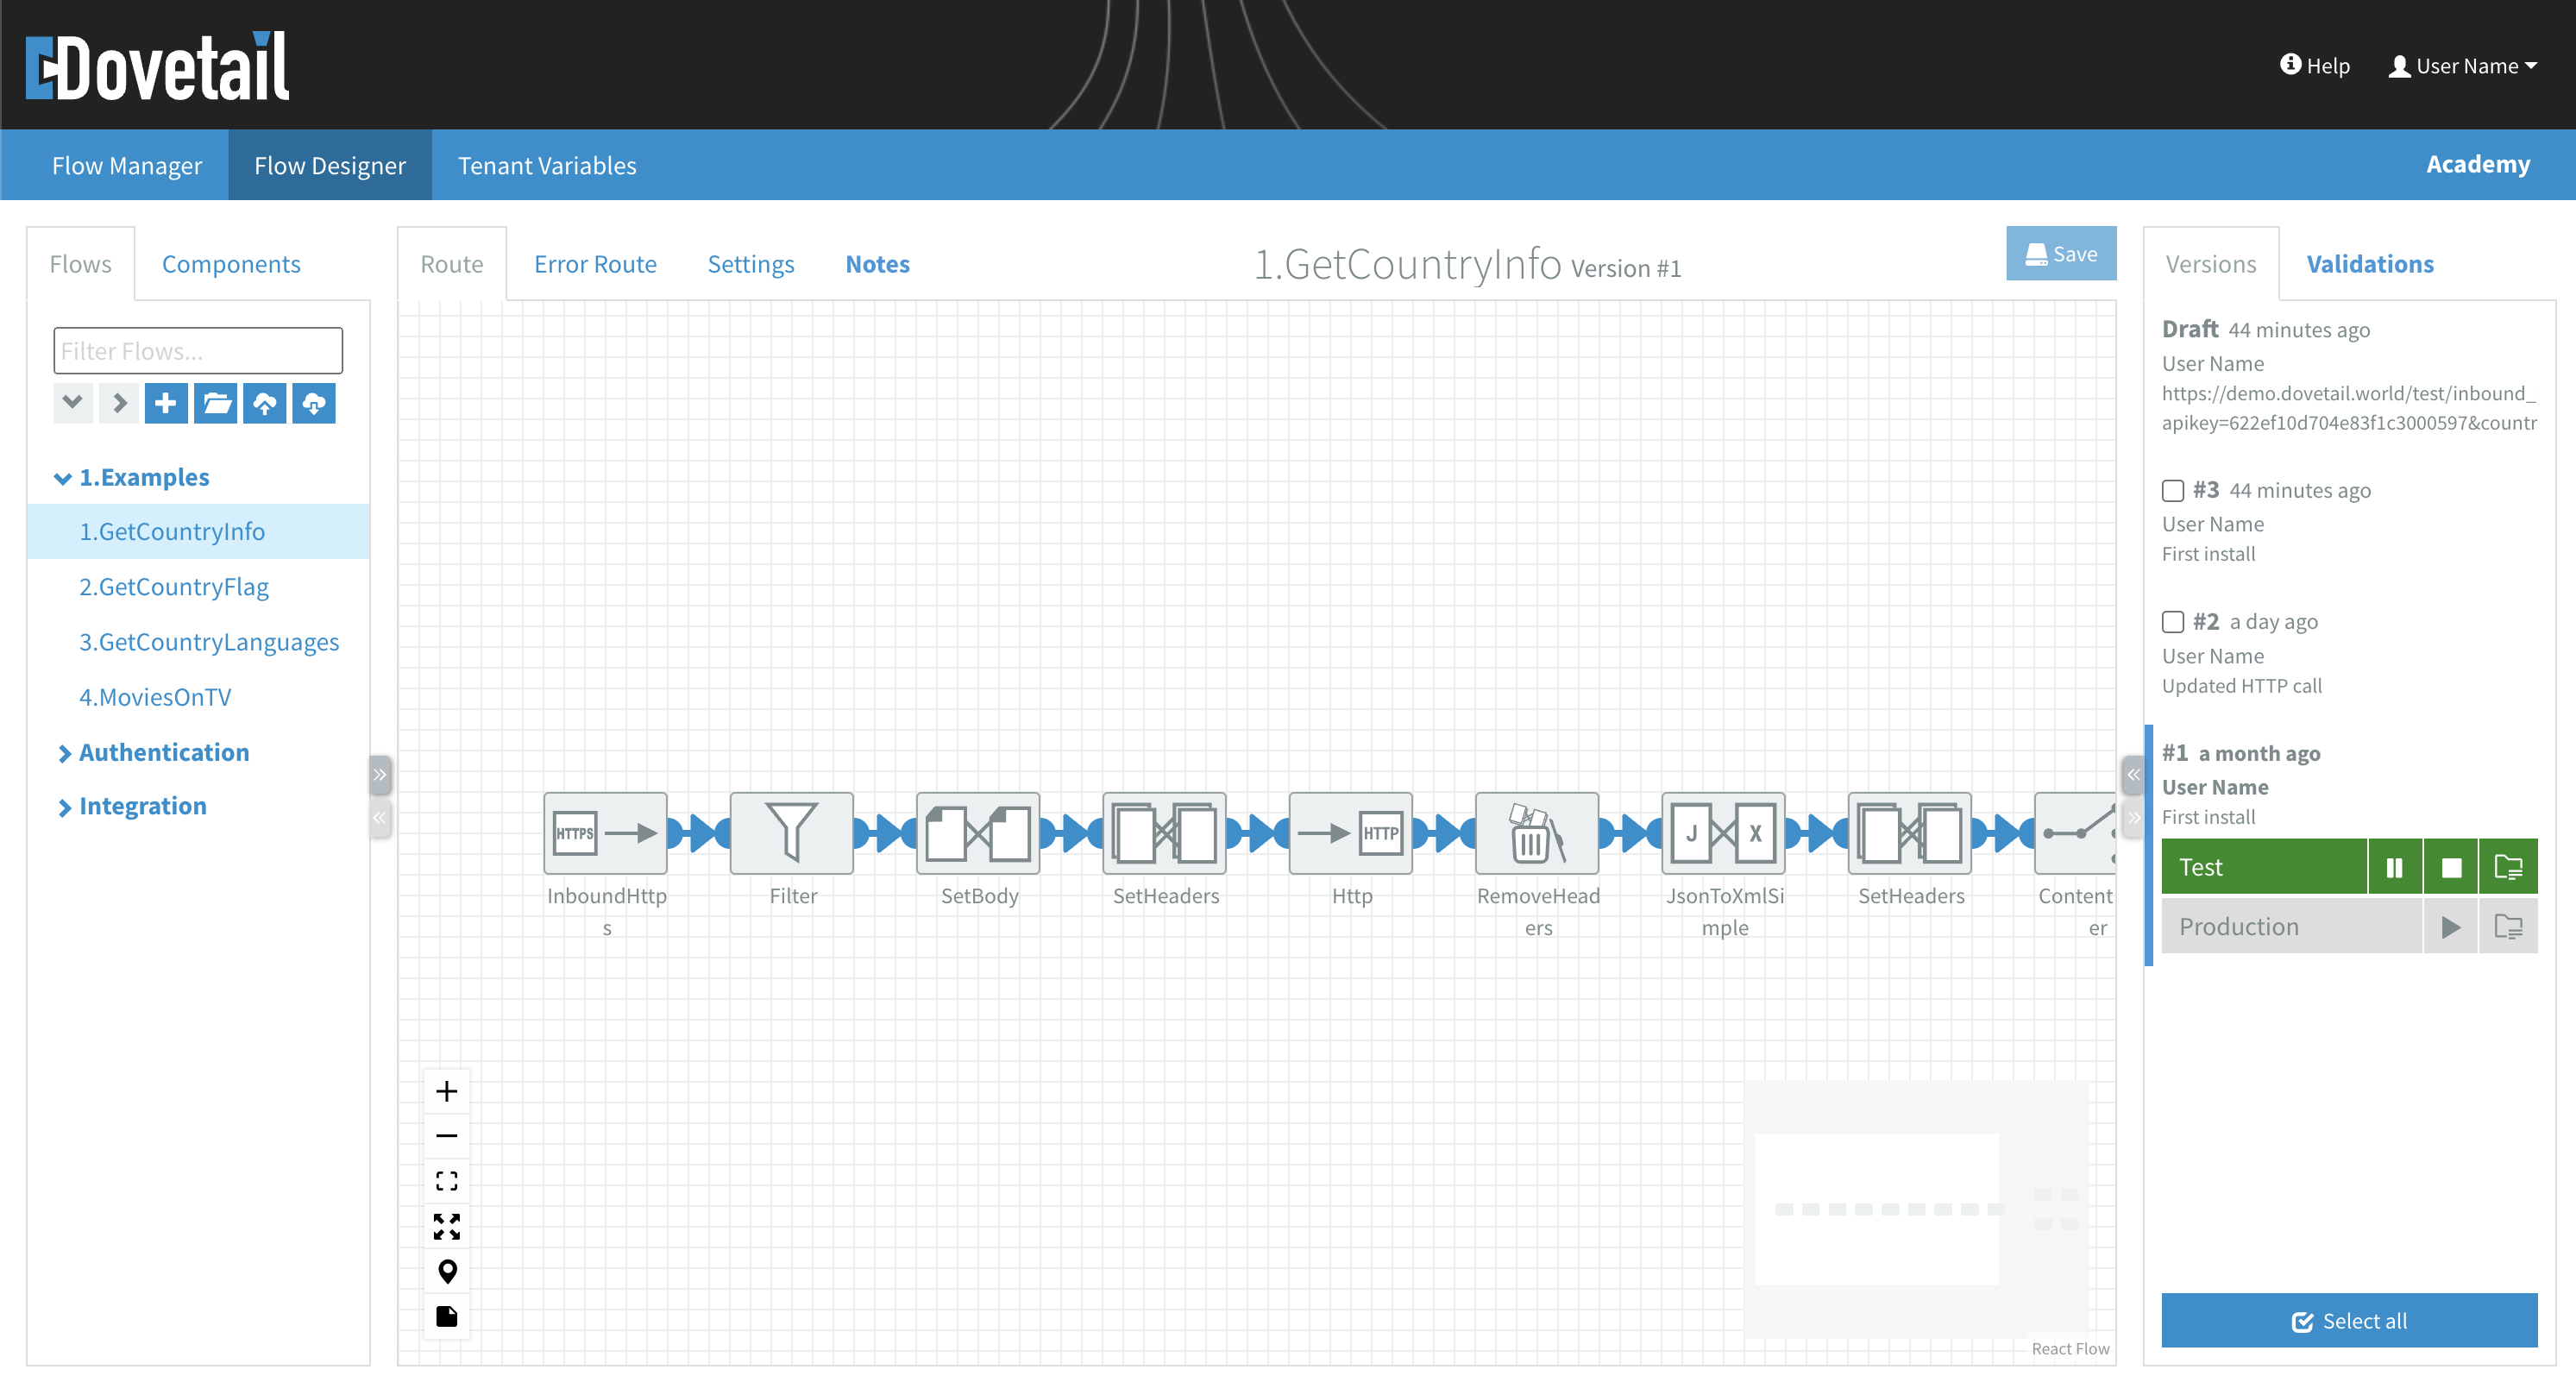This screenshot has width=2576, height=1382.
Task: Select the first SetHeaders node after SetBody
Action: point(1164,833)
